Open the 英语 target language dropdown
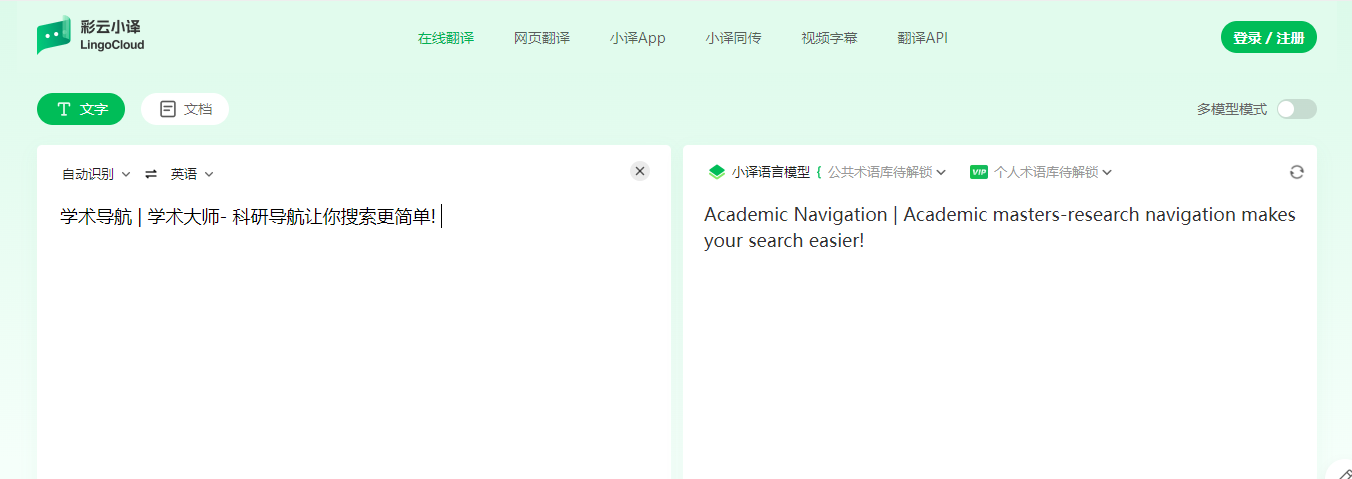Image resolution: width=1352 pixels, height=479 pixels. [192, 174]
